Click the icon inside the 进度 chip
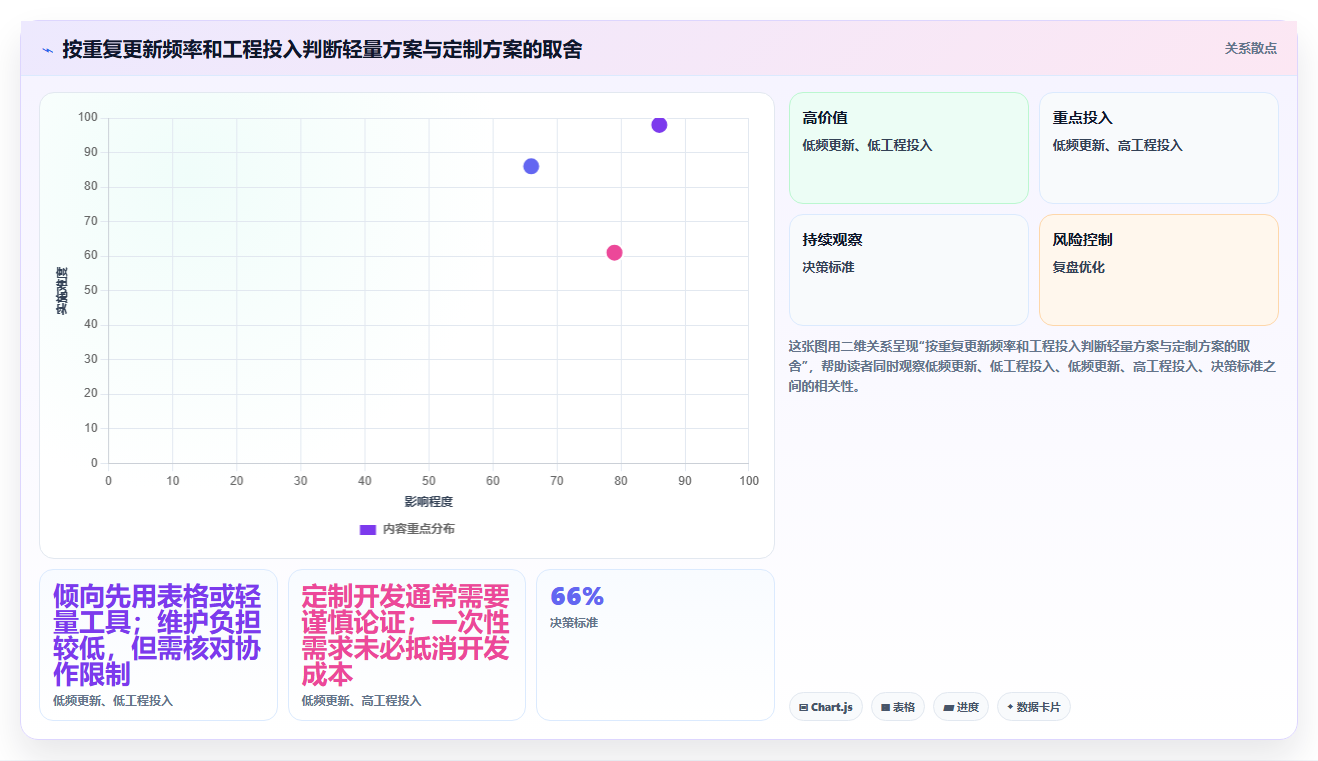The height and width of the screenshot is (761, 1318). pos(948,707)
